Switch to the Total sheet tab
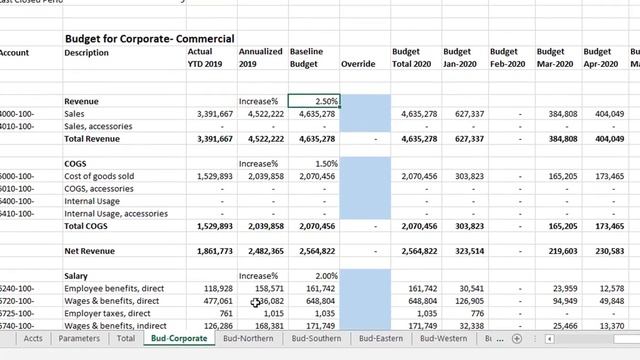The image size is (640, 360). coord(126,338)
